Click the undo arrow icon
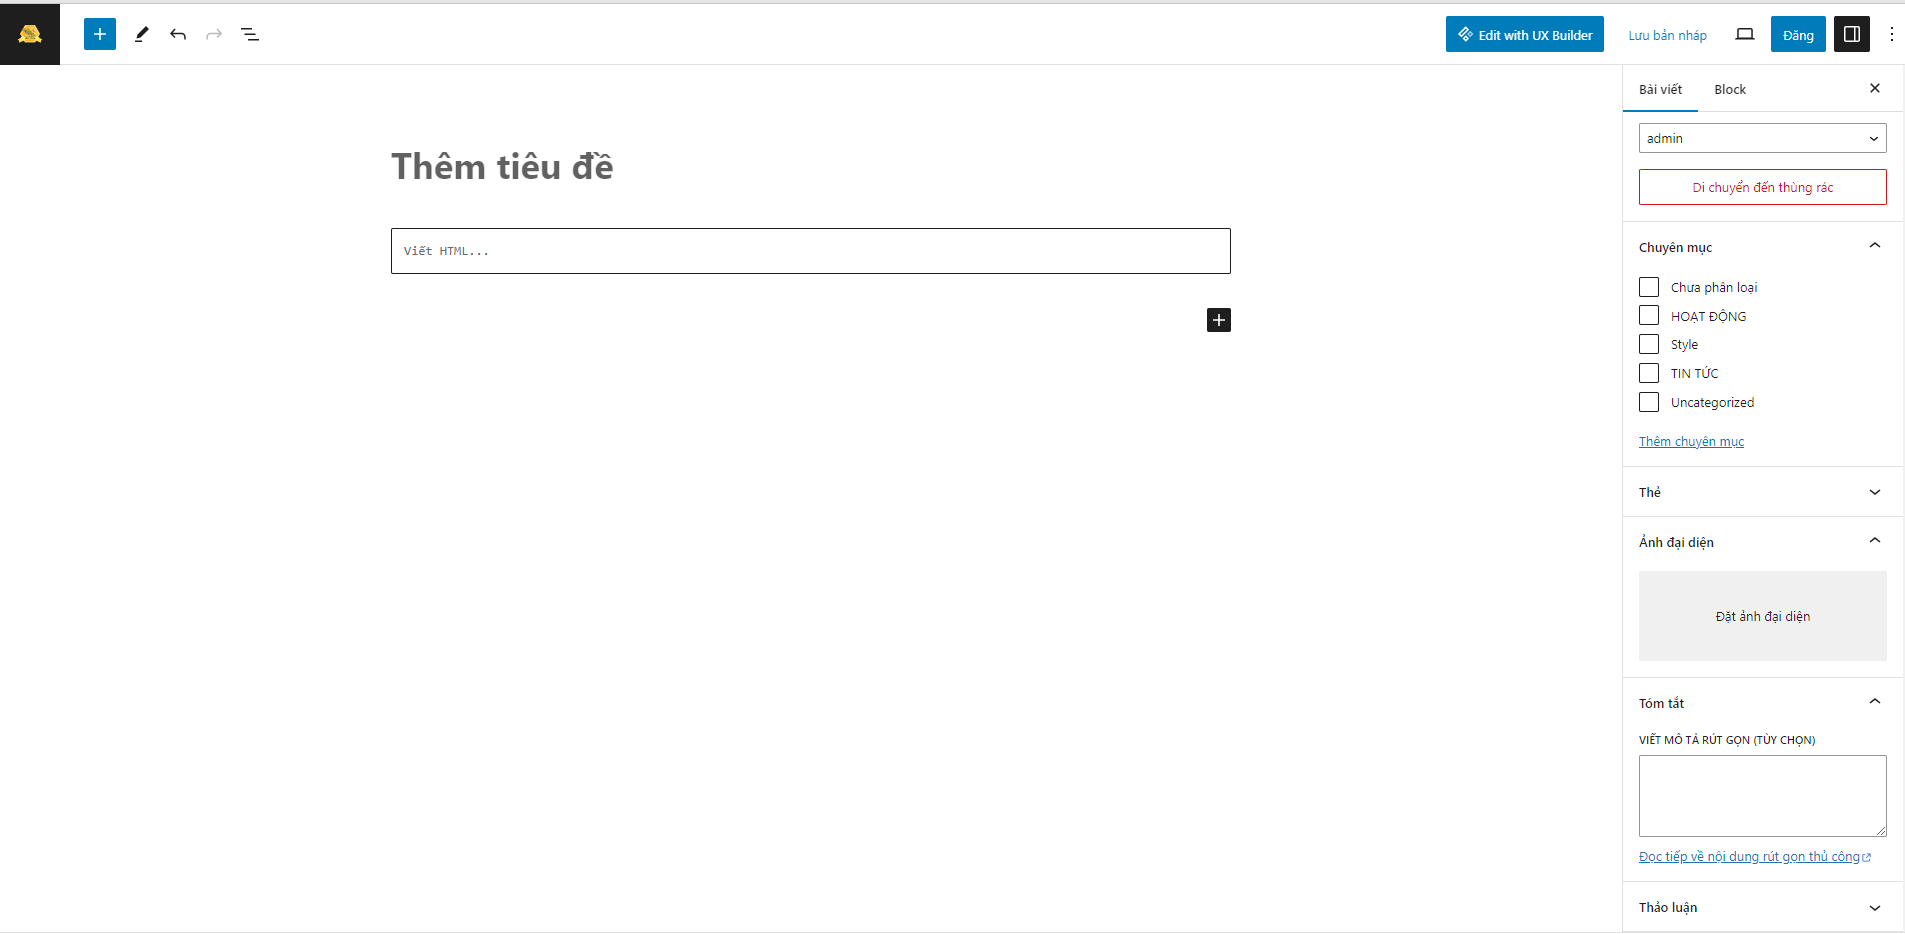 pos(178,34)
